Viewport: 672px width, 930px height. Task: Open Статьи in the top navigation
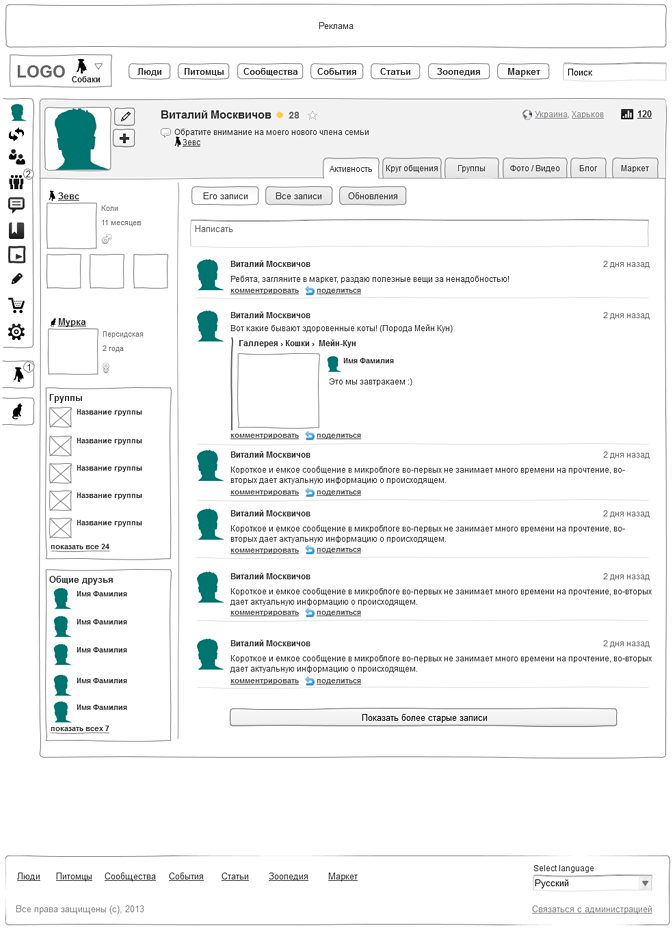(396, 71)
